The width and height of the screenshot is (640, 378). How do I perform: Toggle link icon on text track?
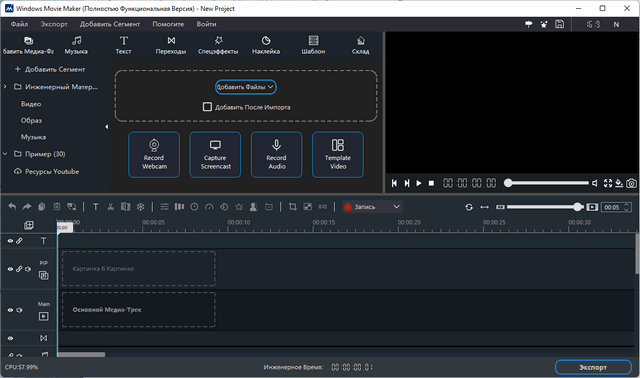coord(19,241)
